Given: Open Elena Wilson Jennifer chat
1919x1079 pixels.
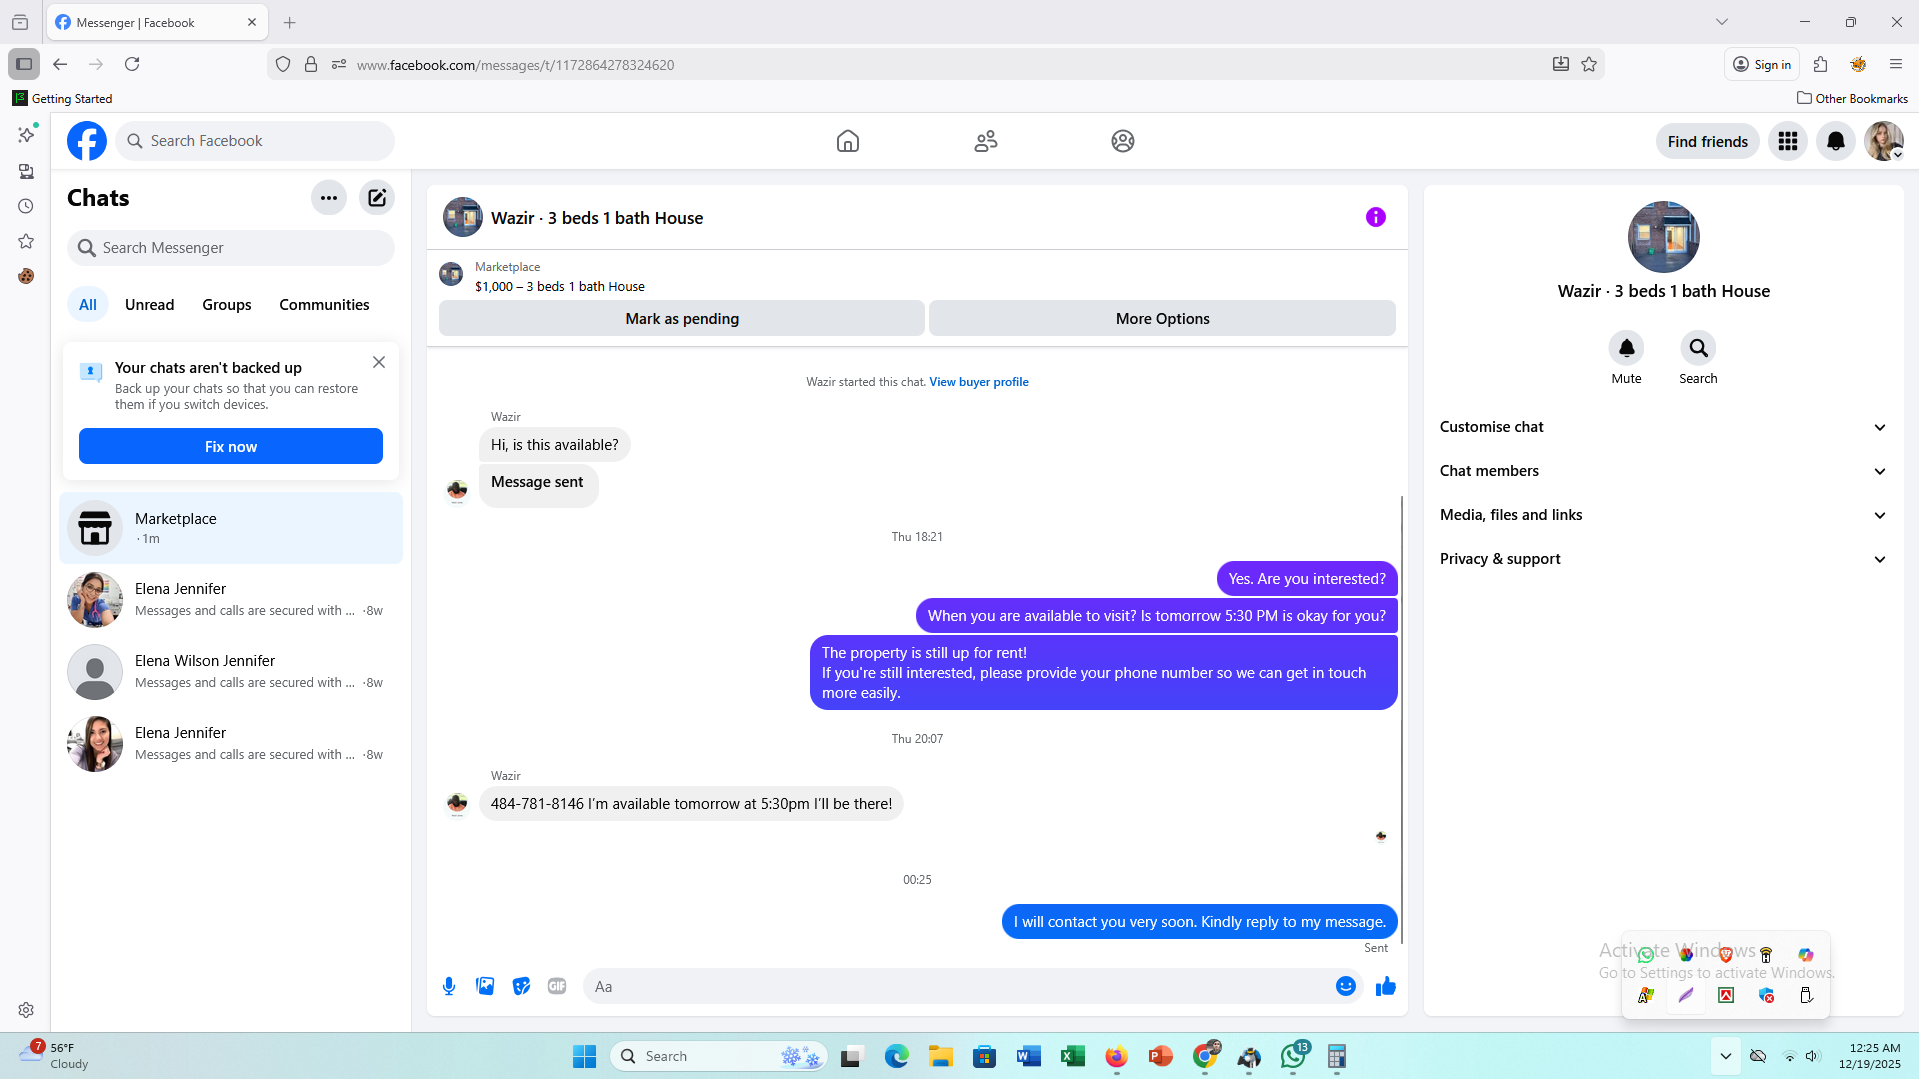Looking at the screenshot, I should 231,672.
